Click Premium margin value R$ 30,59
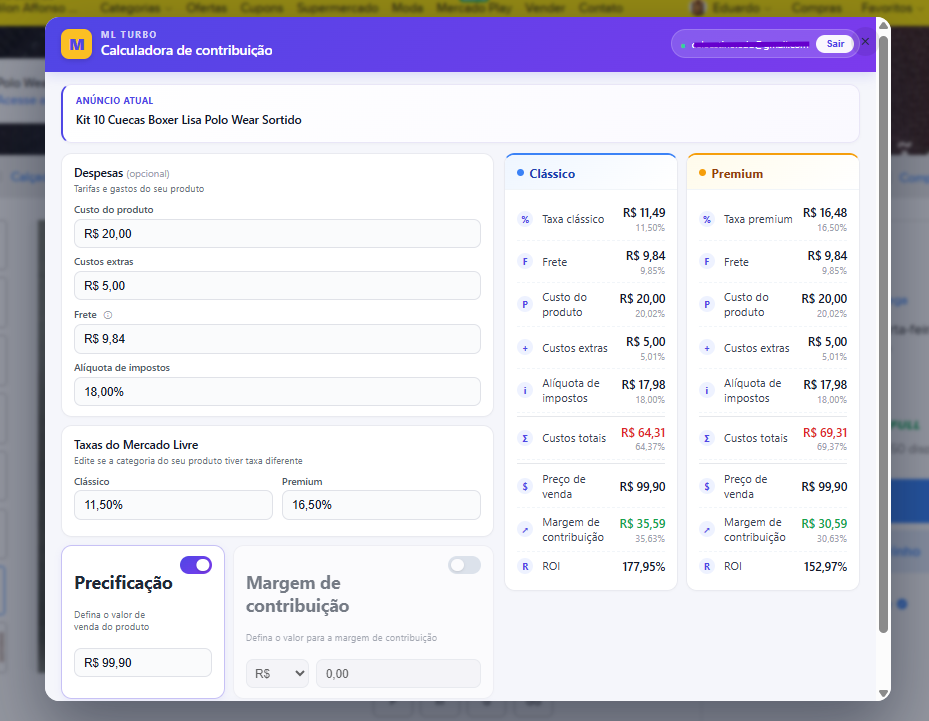Image resolution: width=929 pixels, height=721 pixels. pyautogui.click(x=824, y=524)
